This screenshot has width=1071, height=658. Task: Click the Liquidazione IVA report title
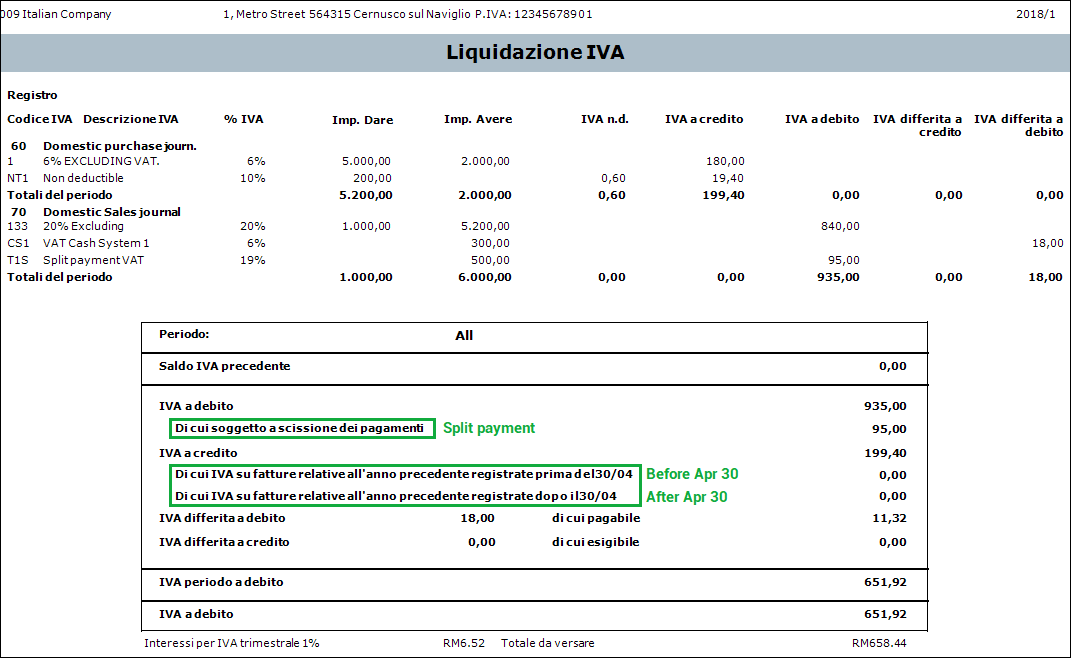(x=535, y=53)
